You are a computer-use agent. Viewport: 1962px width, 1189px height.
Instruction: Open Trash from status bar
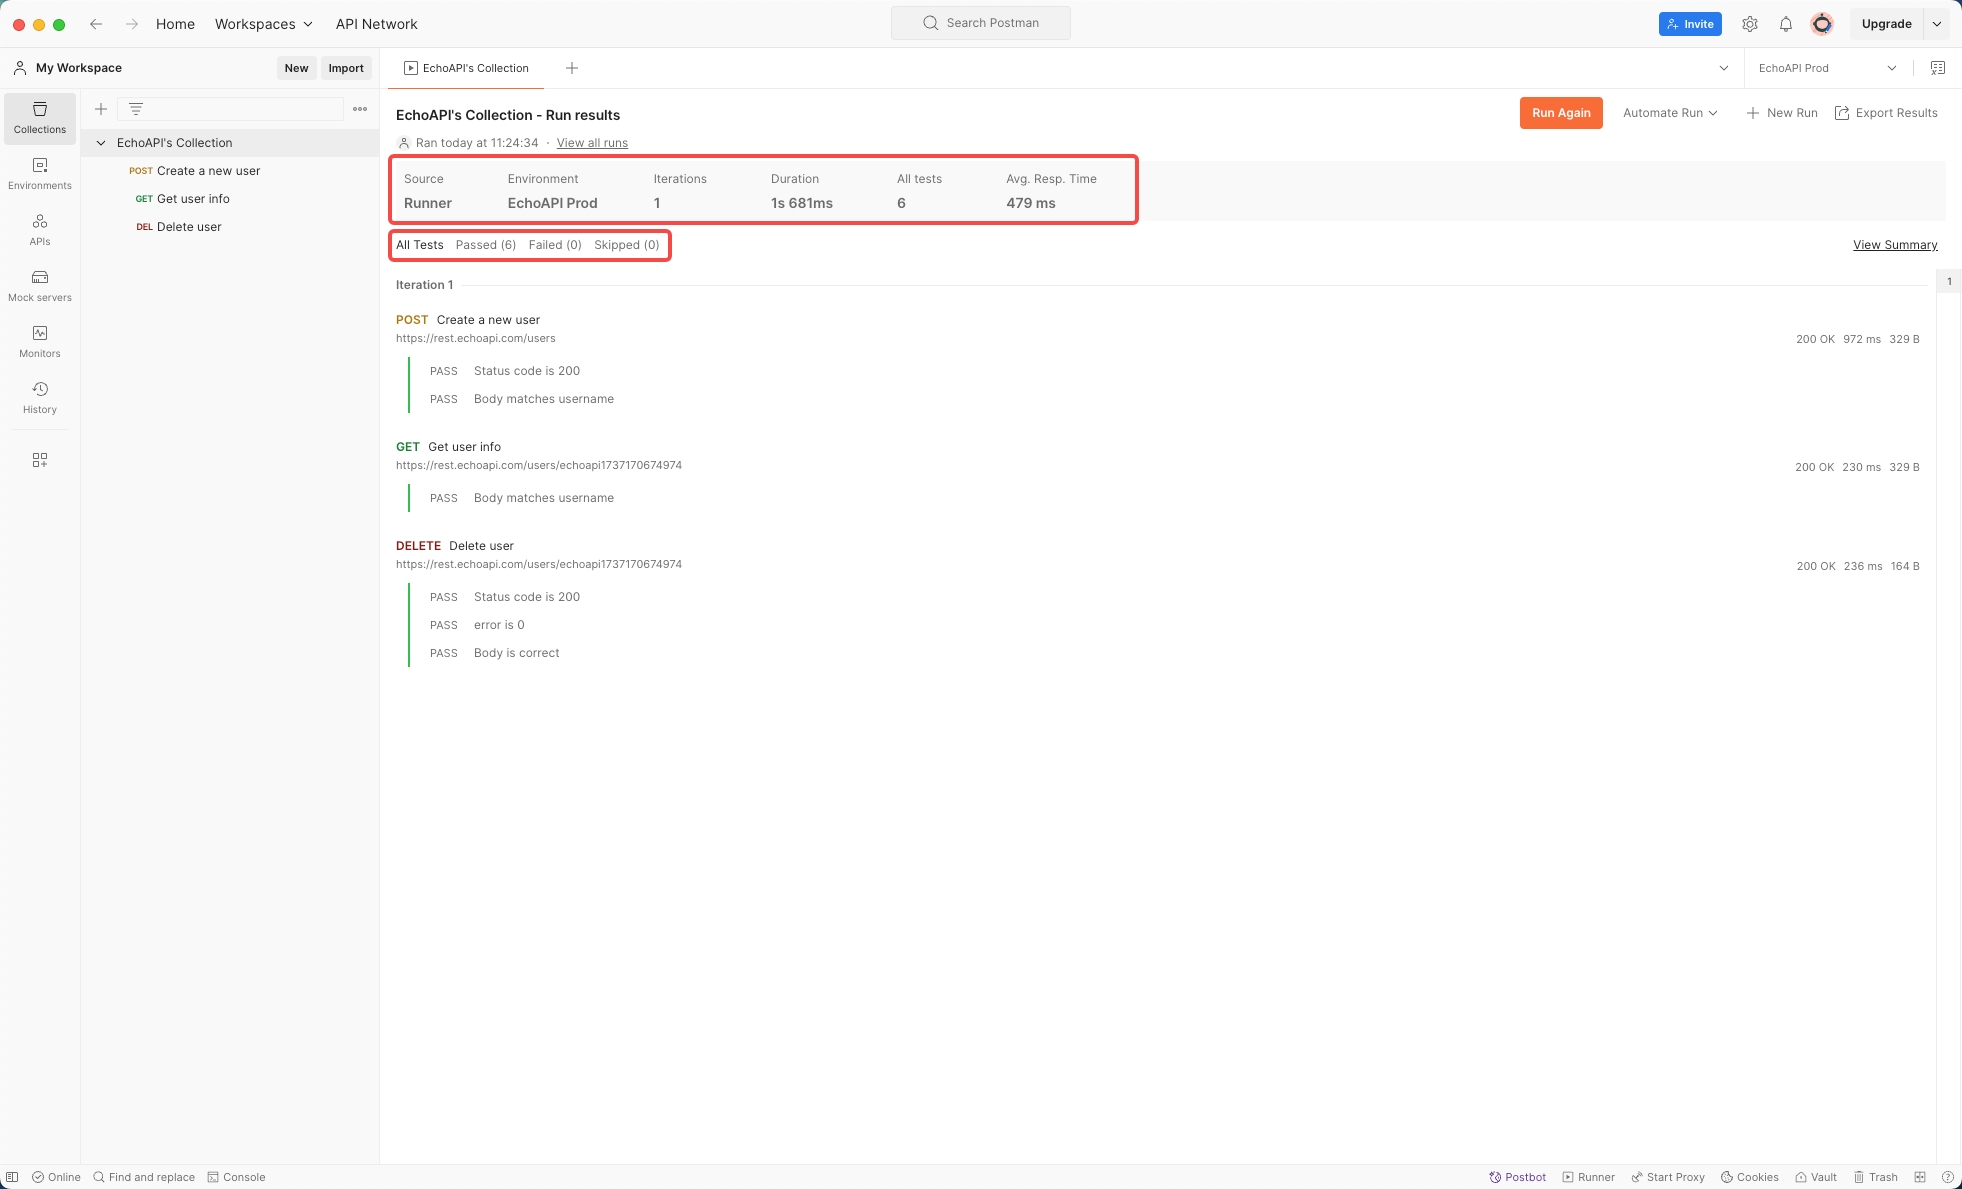click(1875, 1177)
